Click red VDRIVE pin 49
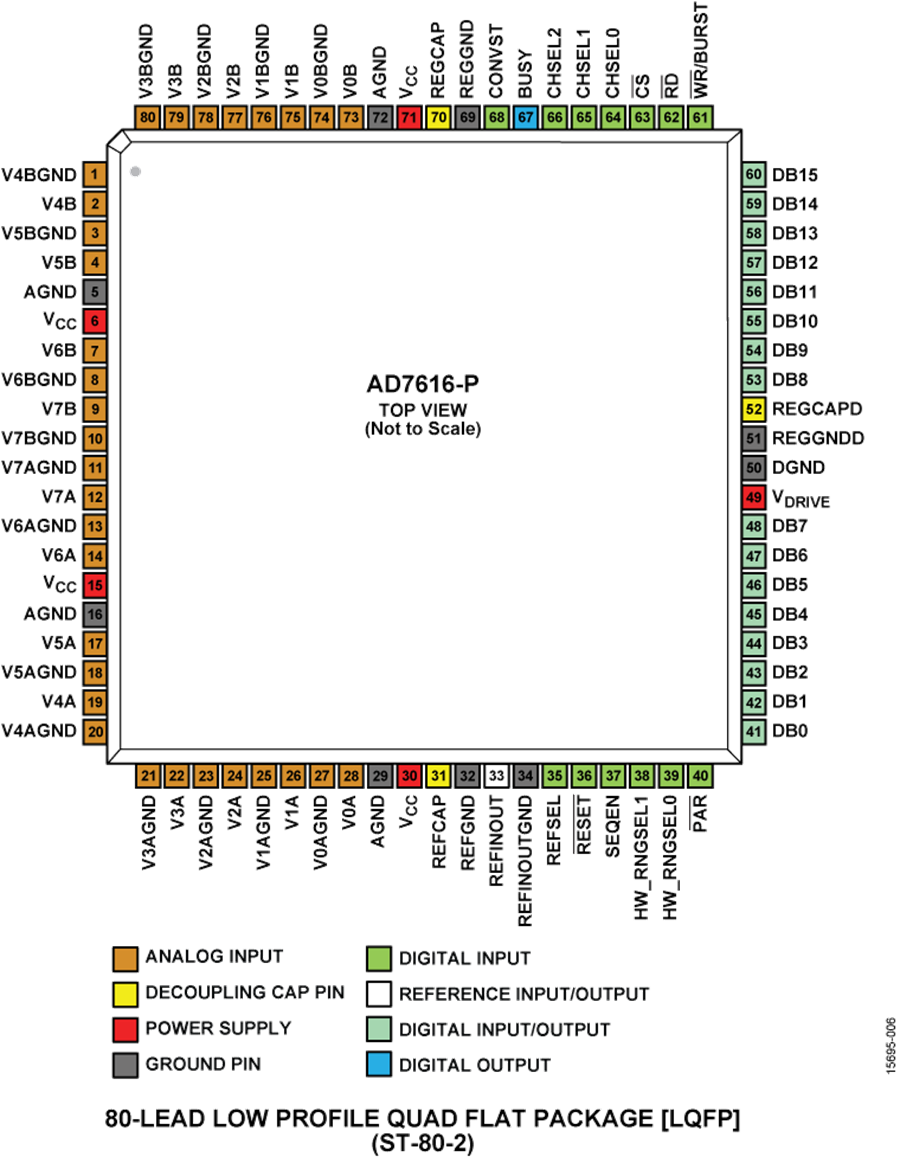This screenshot has width=900, height=1163. (x=754, y=497)
